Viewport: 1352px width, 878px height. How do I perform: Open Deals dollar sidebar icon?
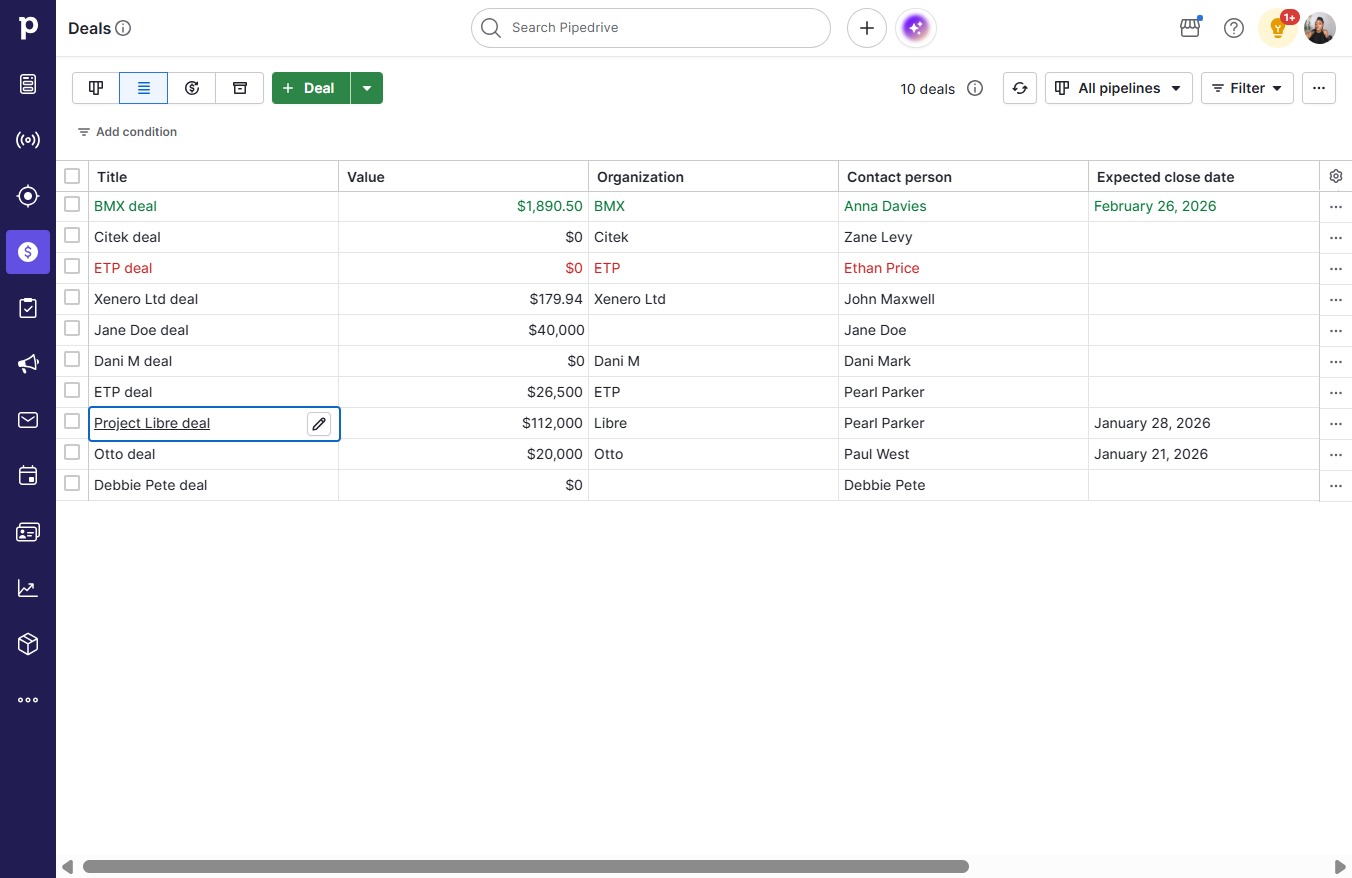(x=28, y=252)
